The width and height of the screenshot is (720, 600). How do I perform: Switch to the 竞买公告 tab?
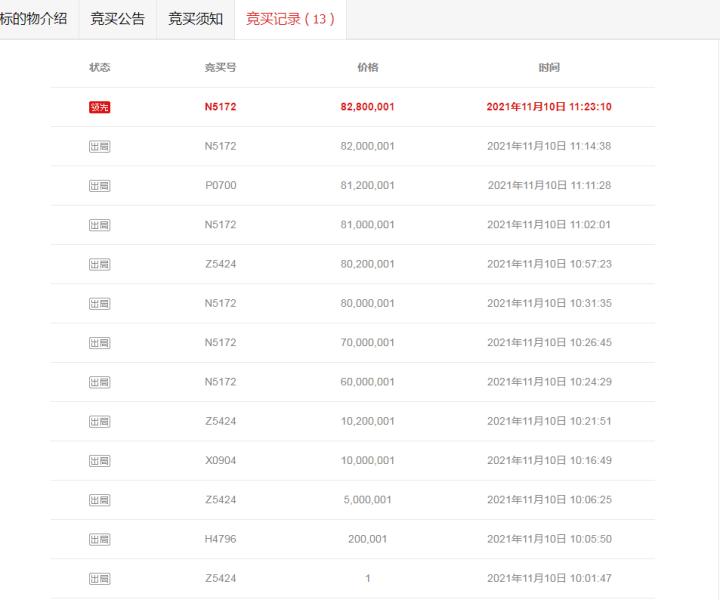click(118, 19)
